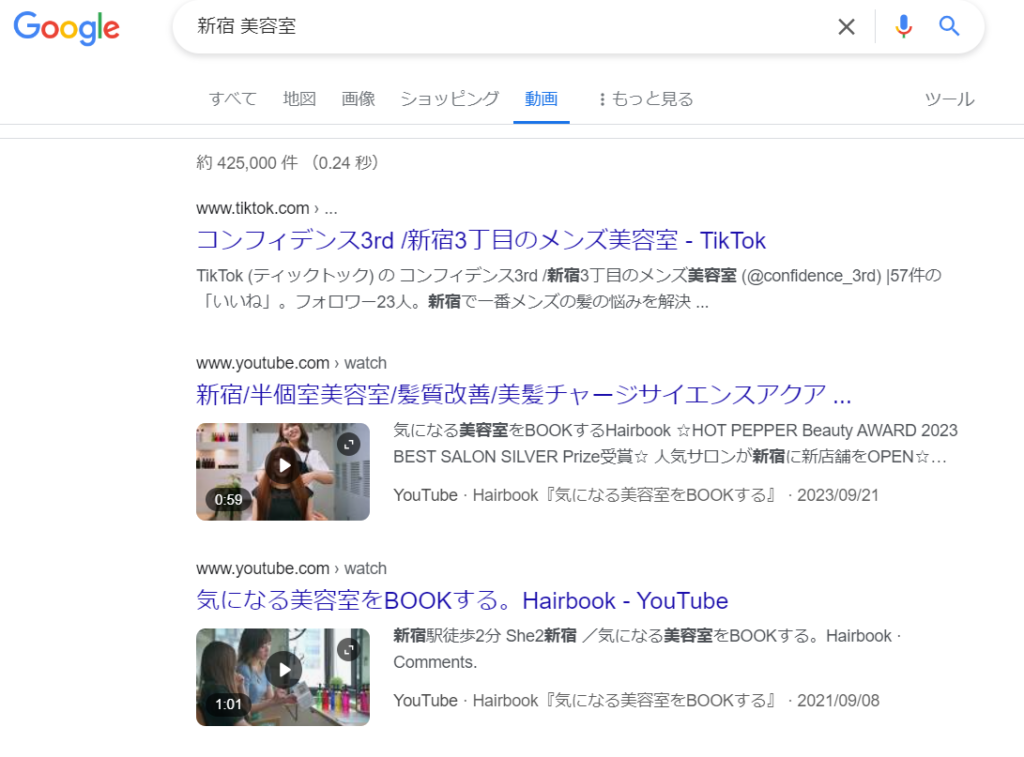
Task: Open the コンフィデンス3rd TikTok result link
Action: tap(481, 240)
